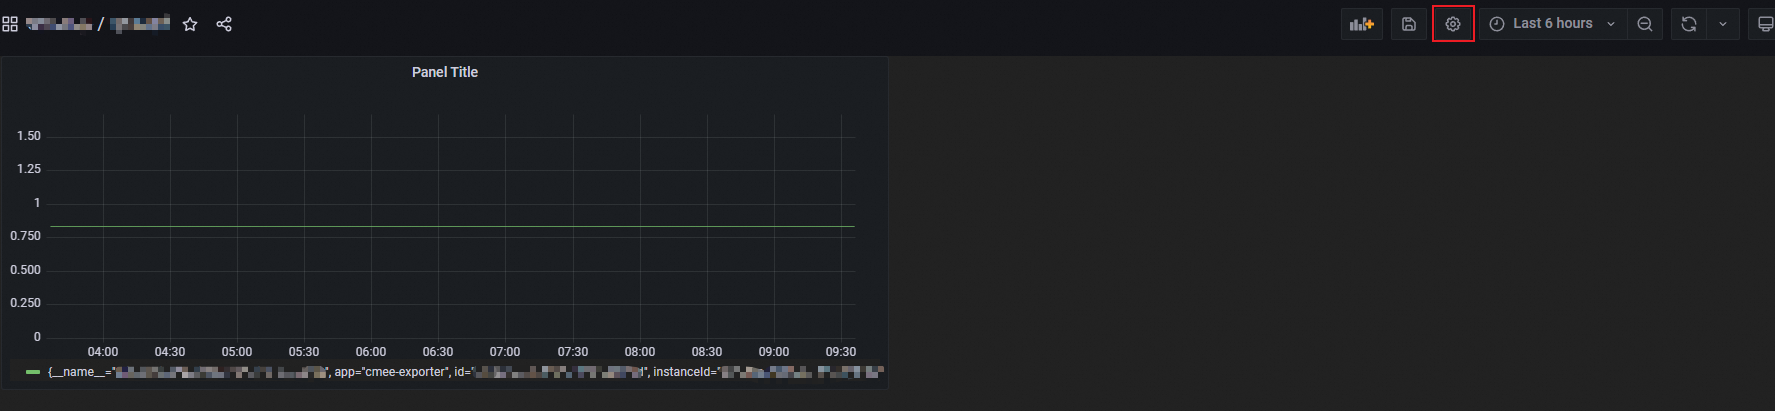This screenshot has height=411, width=1775.
Task: Click the 09:30 time axis label
Action: tap(841, 352)
